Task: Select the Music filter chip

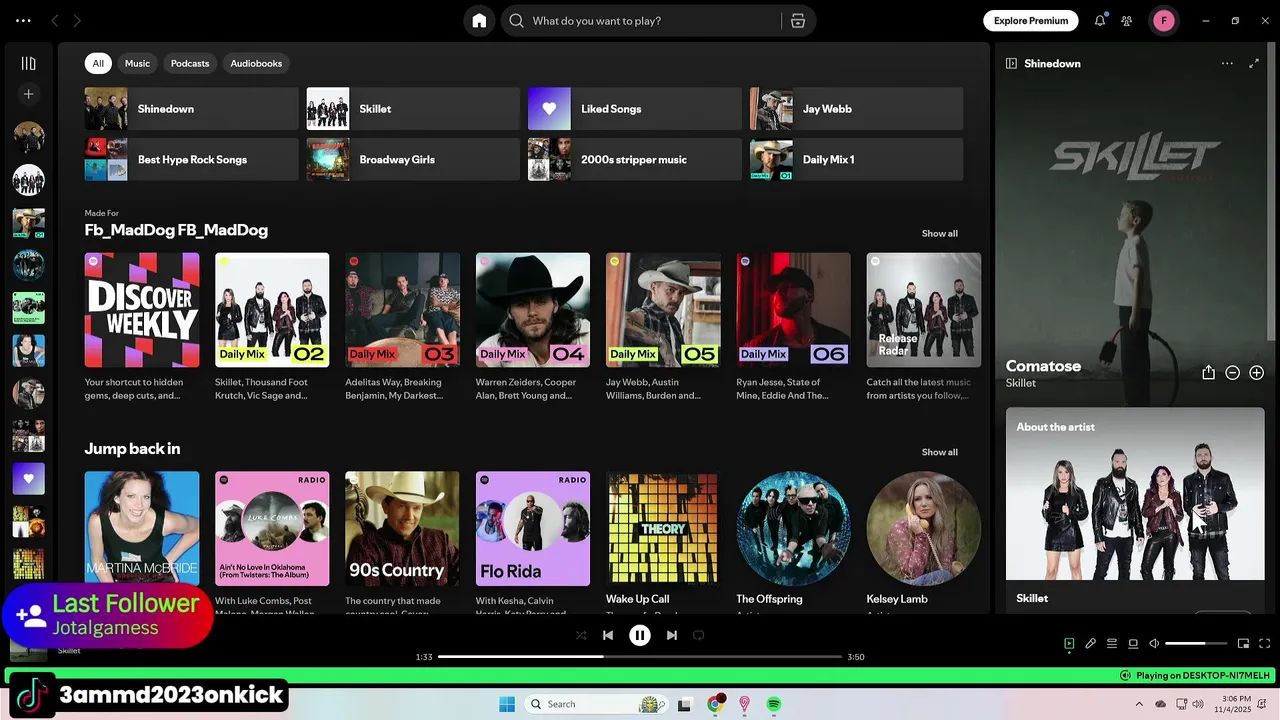Action: point(137,63)
